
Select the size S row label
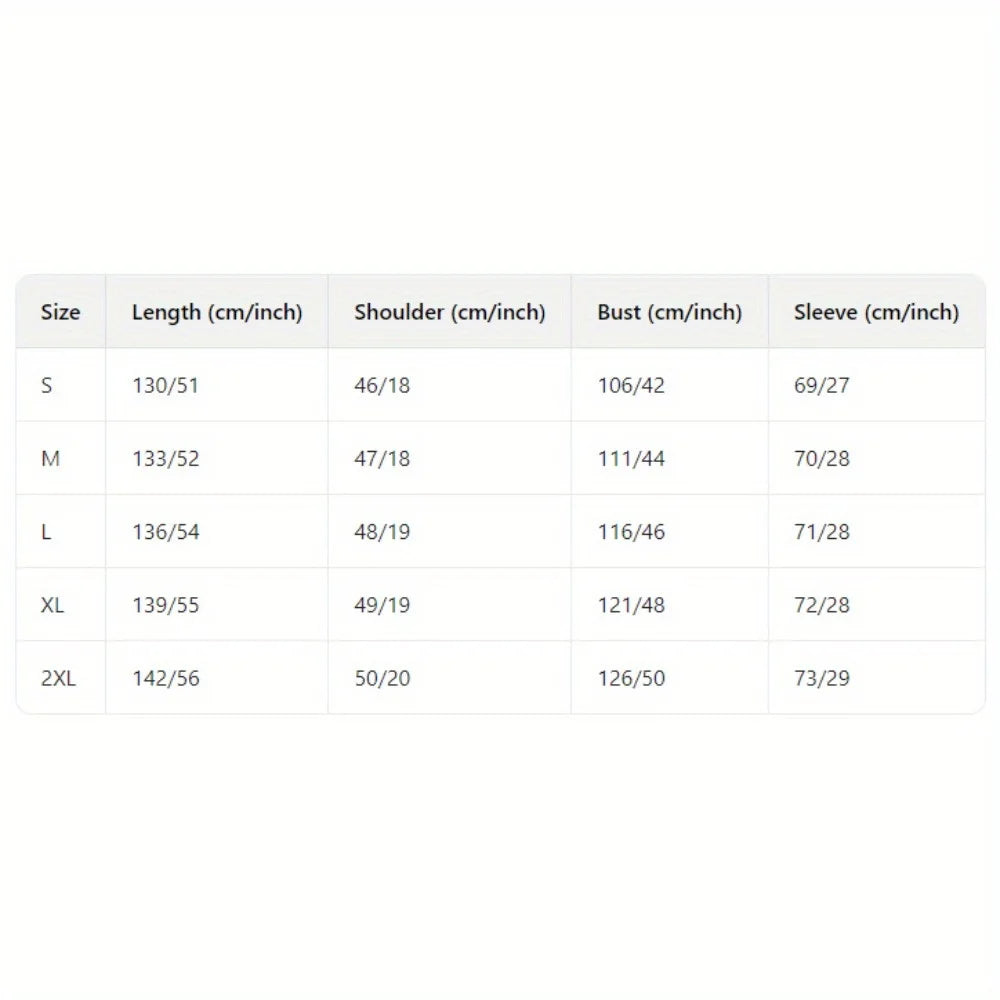click(x=47, y=385)
